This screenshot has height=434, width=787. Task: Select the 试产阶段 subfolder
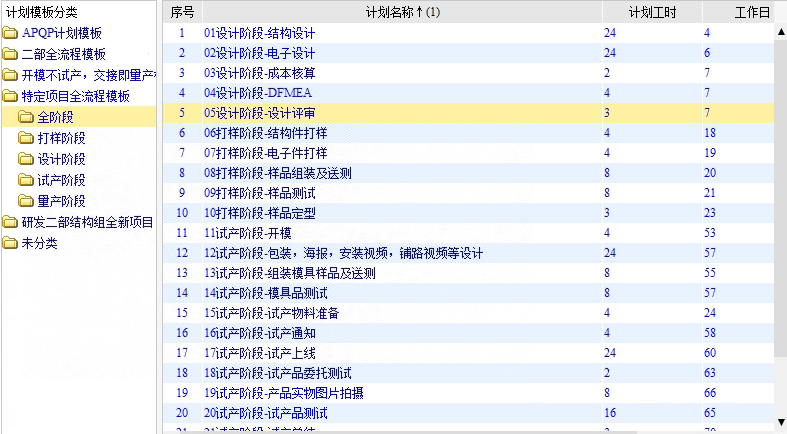[x=62, y=180]
